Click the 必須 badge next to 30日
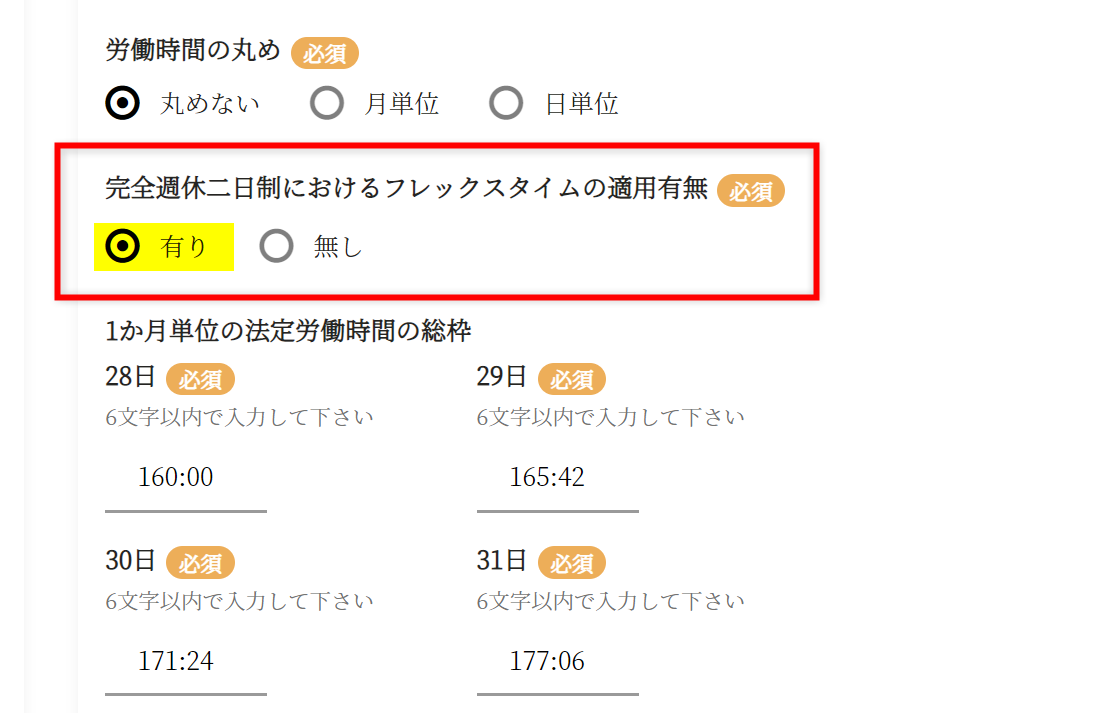Image resolution: width=1093 pixels, height=713 pixels. (x=200, y=563)
